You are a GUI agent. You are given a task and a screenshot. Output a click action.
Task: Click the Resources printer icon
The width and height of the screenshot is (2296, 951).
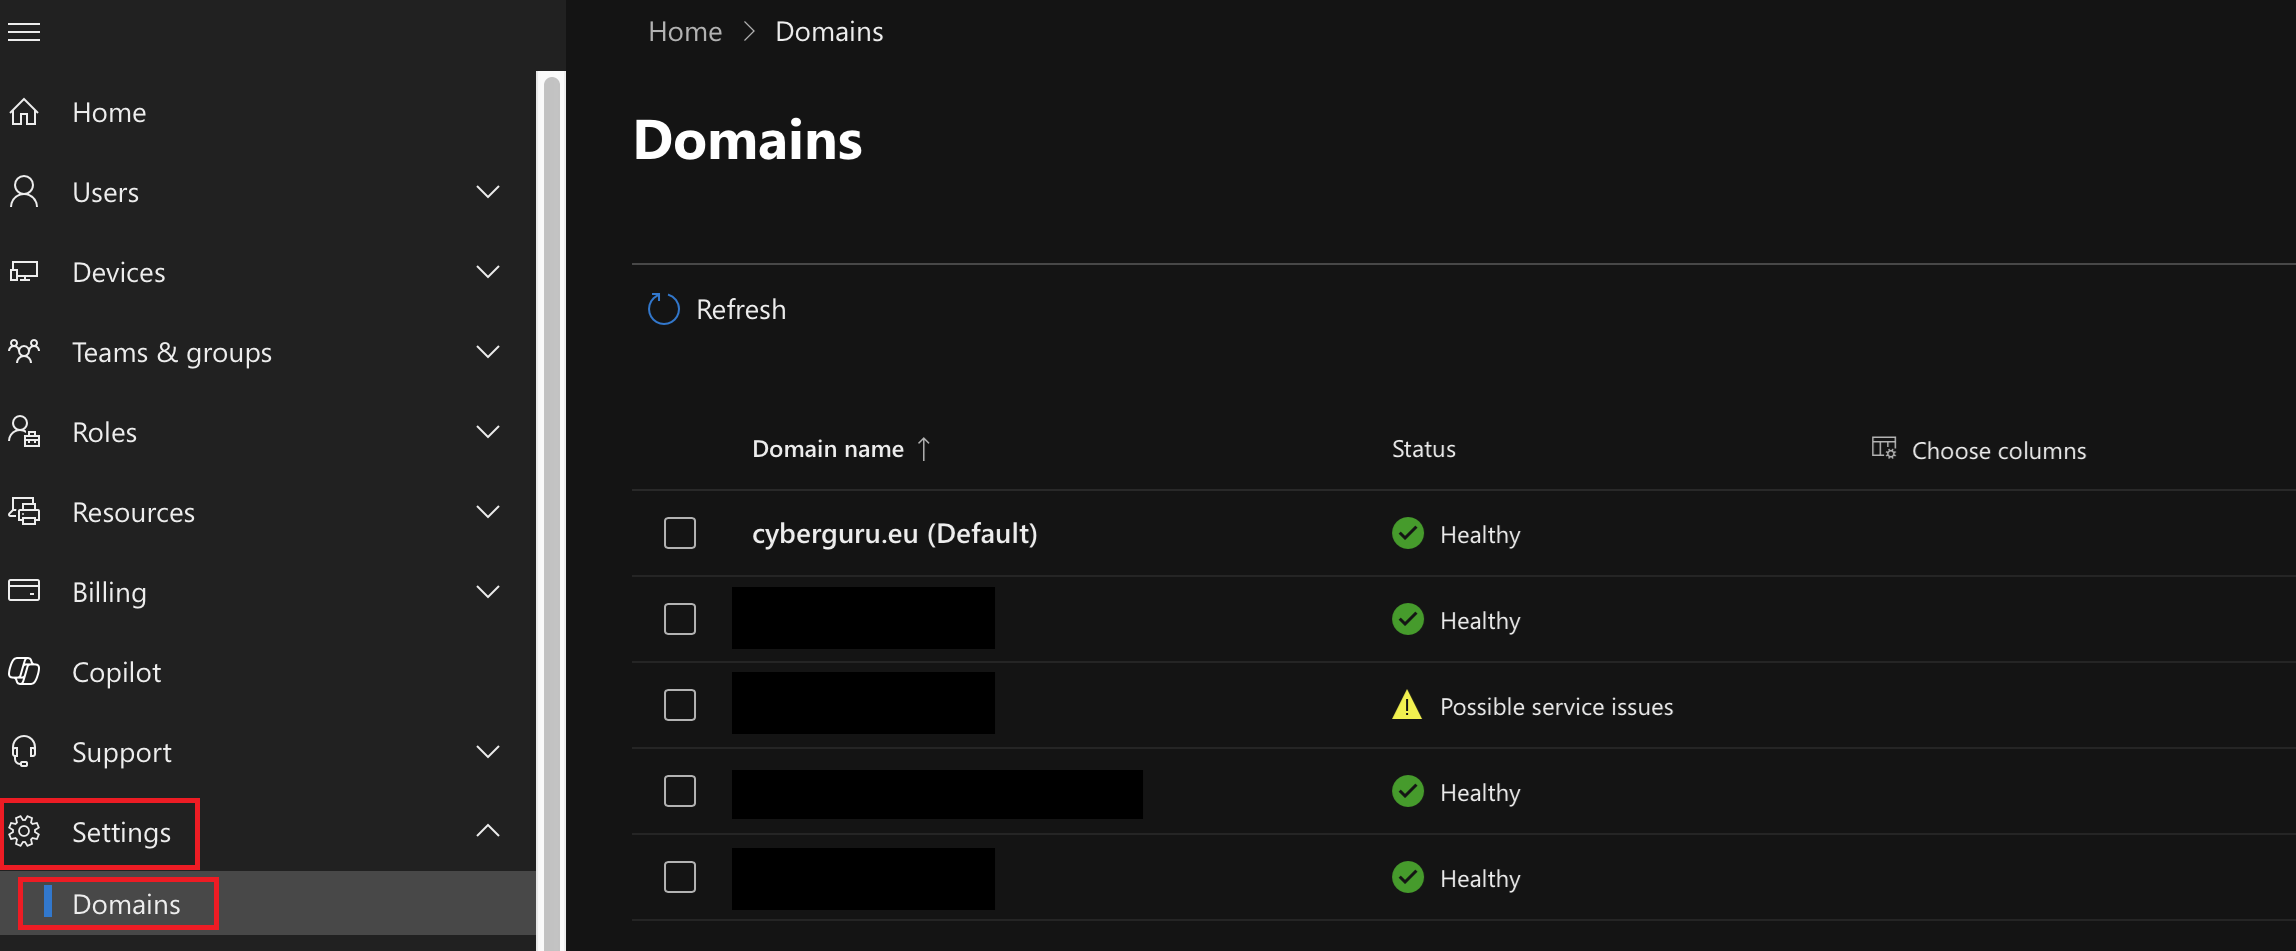click(24, 512)
